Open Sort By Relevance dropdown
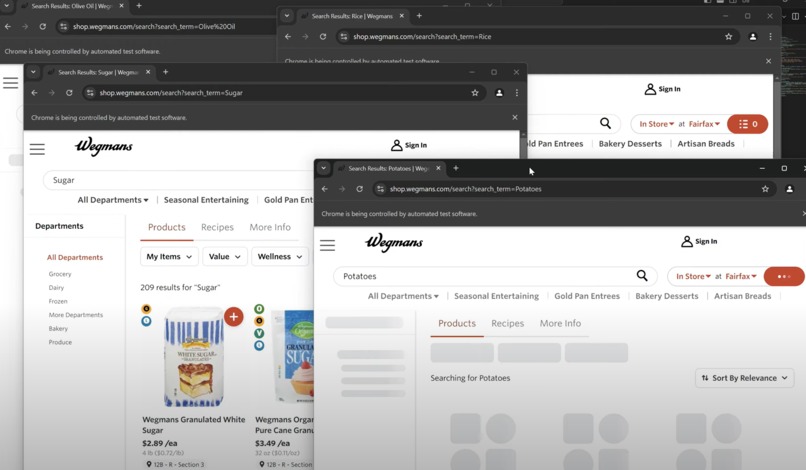This screenshot has width=806, height=470. pyautogui.click(x=744, y=378)
